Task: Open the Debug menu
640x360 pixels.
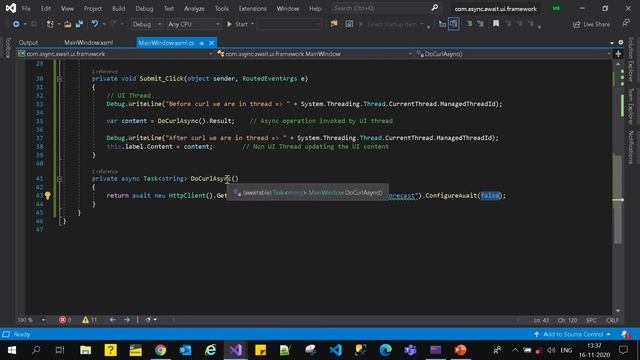Action: click(144, 8)
